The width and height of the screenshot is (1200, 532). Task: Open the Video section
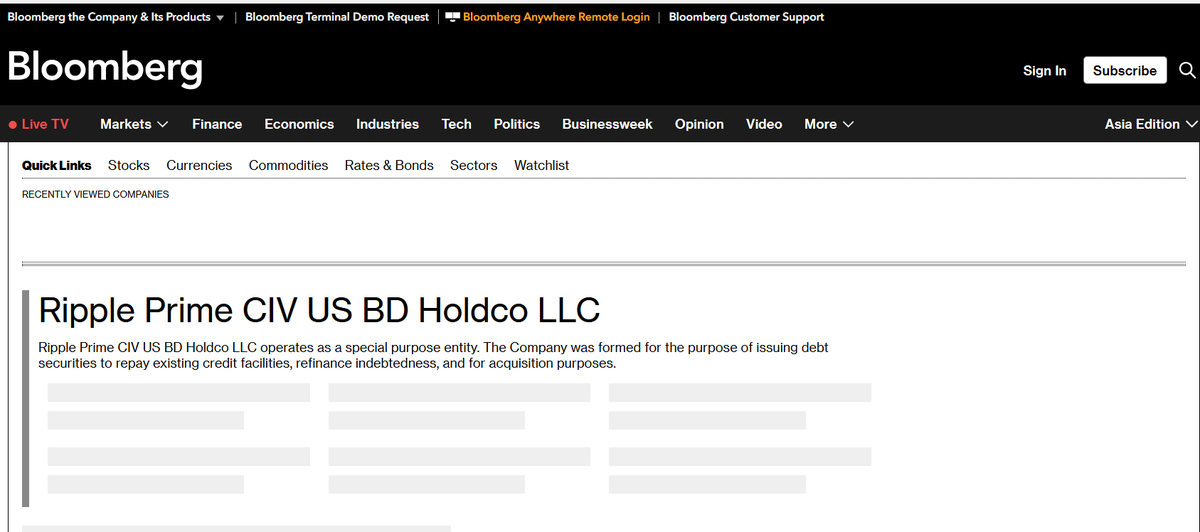(x=764, y=124)
